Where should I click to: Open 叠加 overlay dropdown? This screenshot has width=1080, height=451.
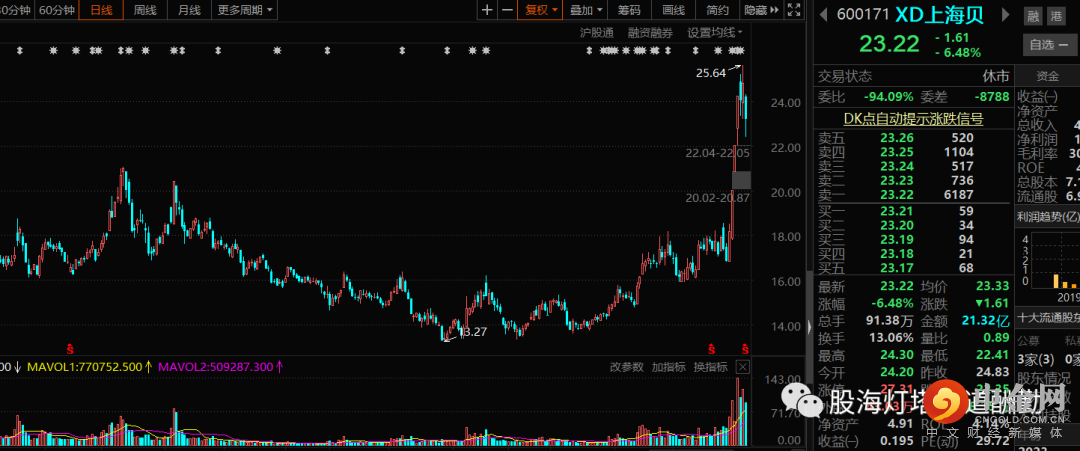click(x=585, y=10)
